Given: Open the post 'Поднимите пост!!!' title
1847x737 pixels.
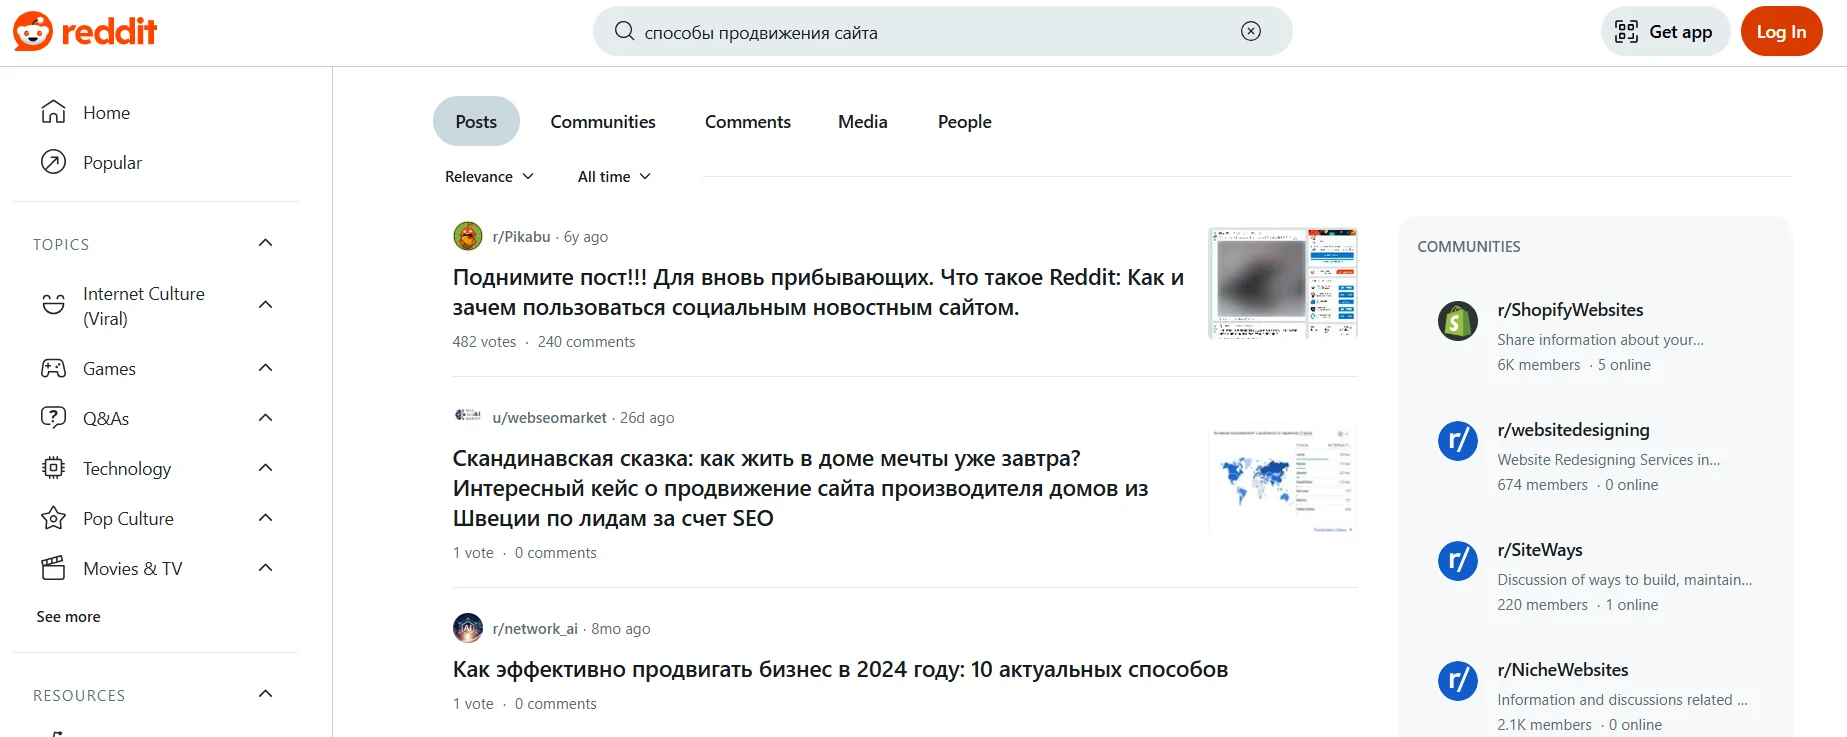Looking at the screenshot, I should click(x=818, y=292).
